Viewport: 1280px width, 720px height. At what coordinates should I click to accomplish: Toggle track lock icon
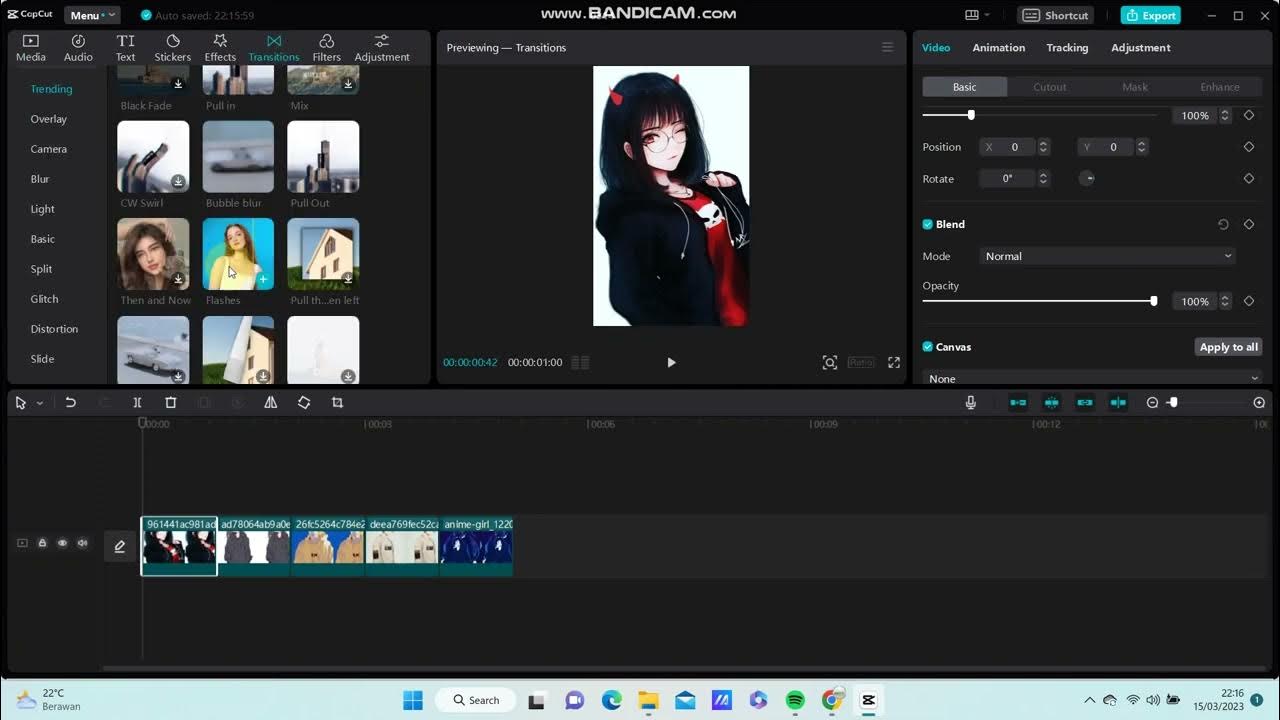coord(42,543)
